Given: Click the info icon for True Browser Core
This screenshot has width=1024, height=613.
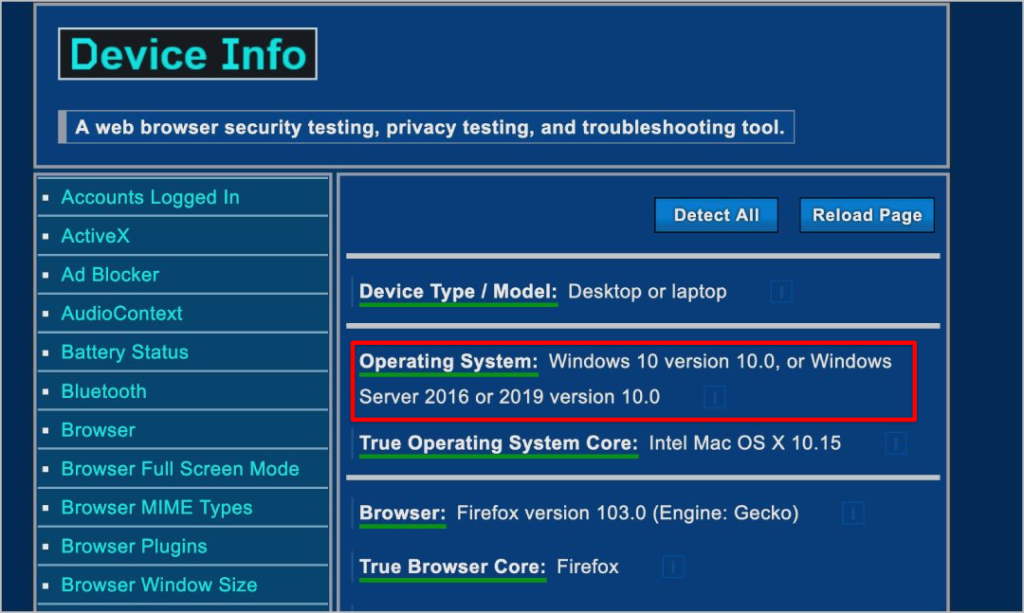Looking at the screenshot, I should 673,567.
